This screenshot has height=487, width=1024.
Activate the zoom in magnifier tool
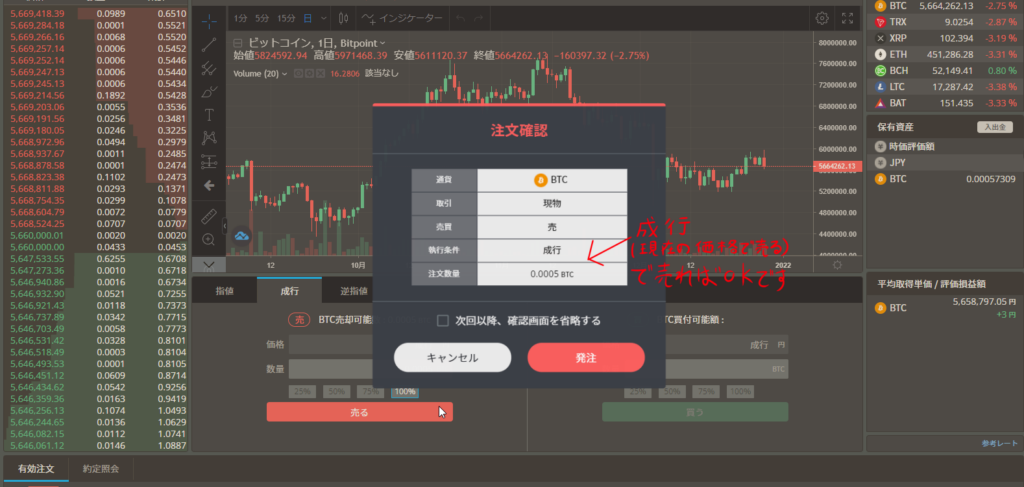click(209, 240)
